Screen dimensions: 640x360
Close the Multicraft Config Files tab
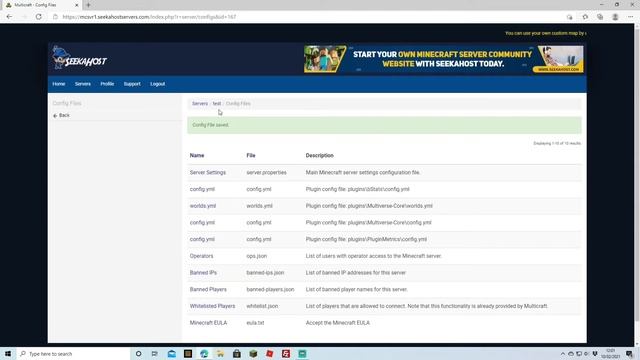pyautogui.click(x=76, y=5)
